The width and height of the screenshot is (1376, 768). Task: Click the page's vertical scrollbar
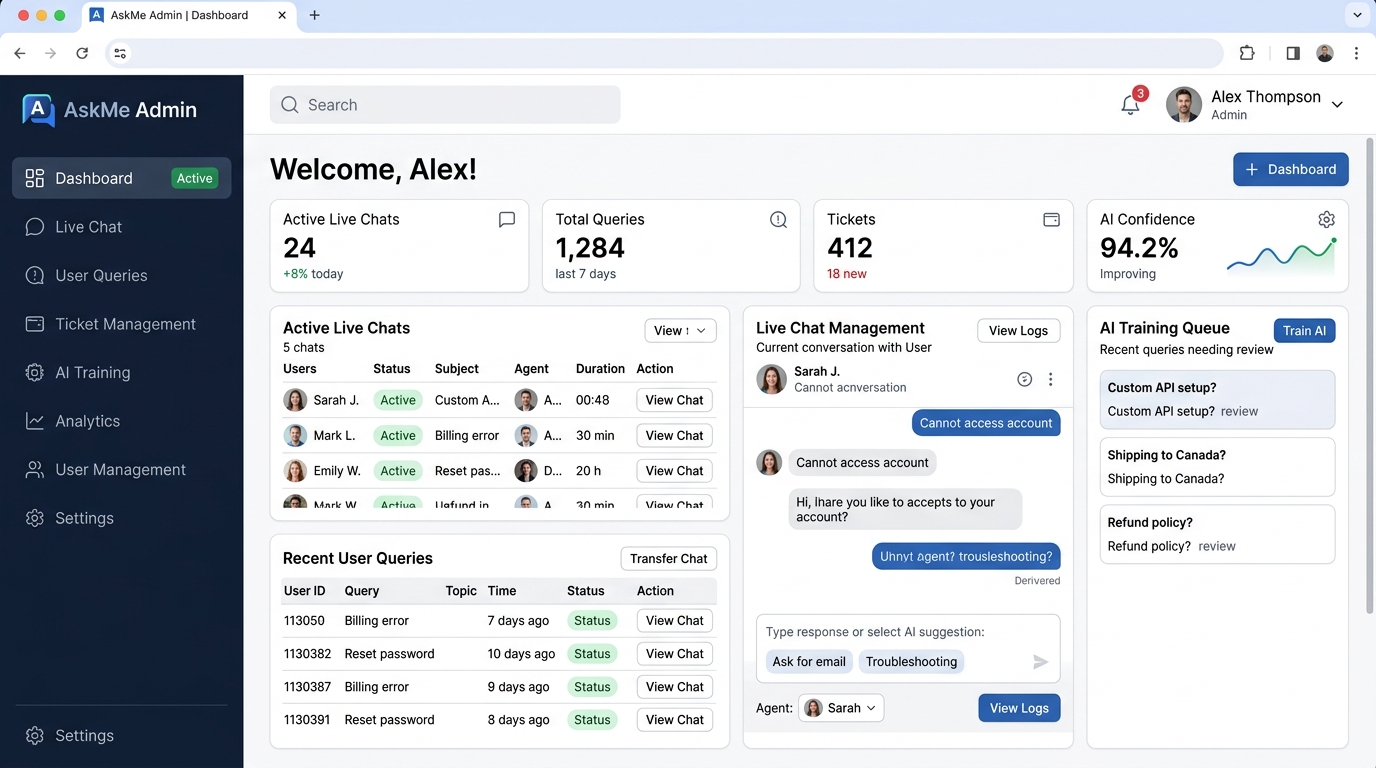point(1370,375)
